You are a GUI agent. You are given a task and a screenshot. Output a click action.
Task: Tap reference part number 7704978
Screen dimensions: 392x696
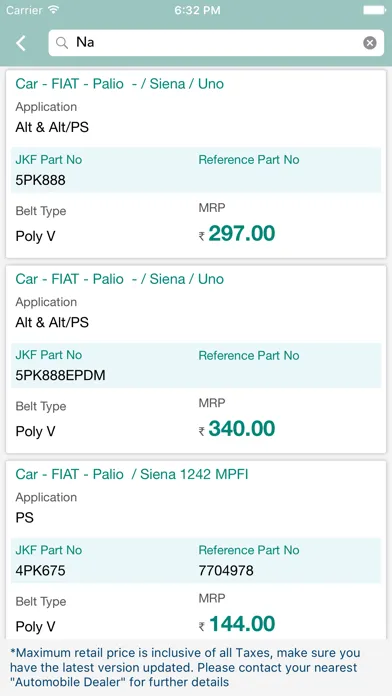coord(226,571)
